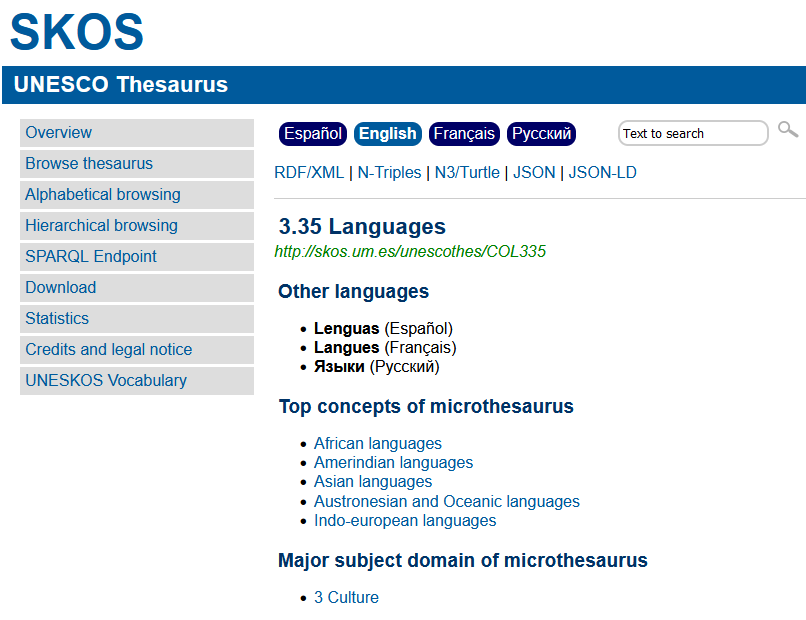This screenshot has width=806, height=620.
Task: Go to Hierarchical browsing
Action: pyautogui.click(x=137, y=226)
